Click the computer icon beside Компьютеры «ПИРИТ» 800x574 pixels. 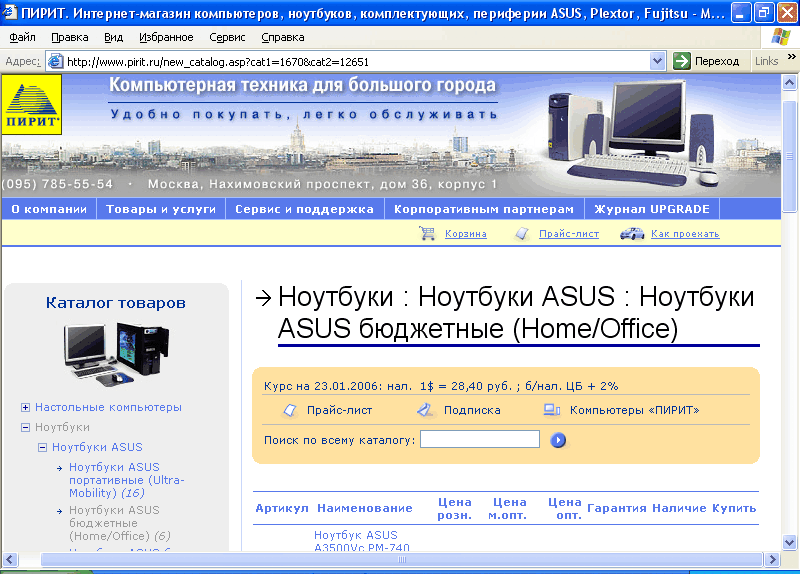[552, 410]
